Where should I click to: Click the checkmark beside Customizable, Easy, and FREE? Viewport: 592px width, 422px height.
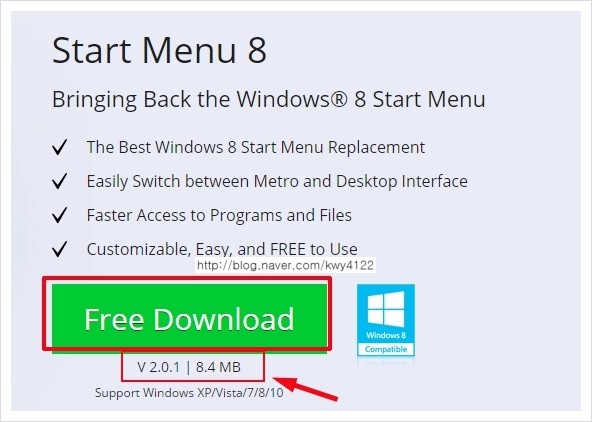pos(60,249)
